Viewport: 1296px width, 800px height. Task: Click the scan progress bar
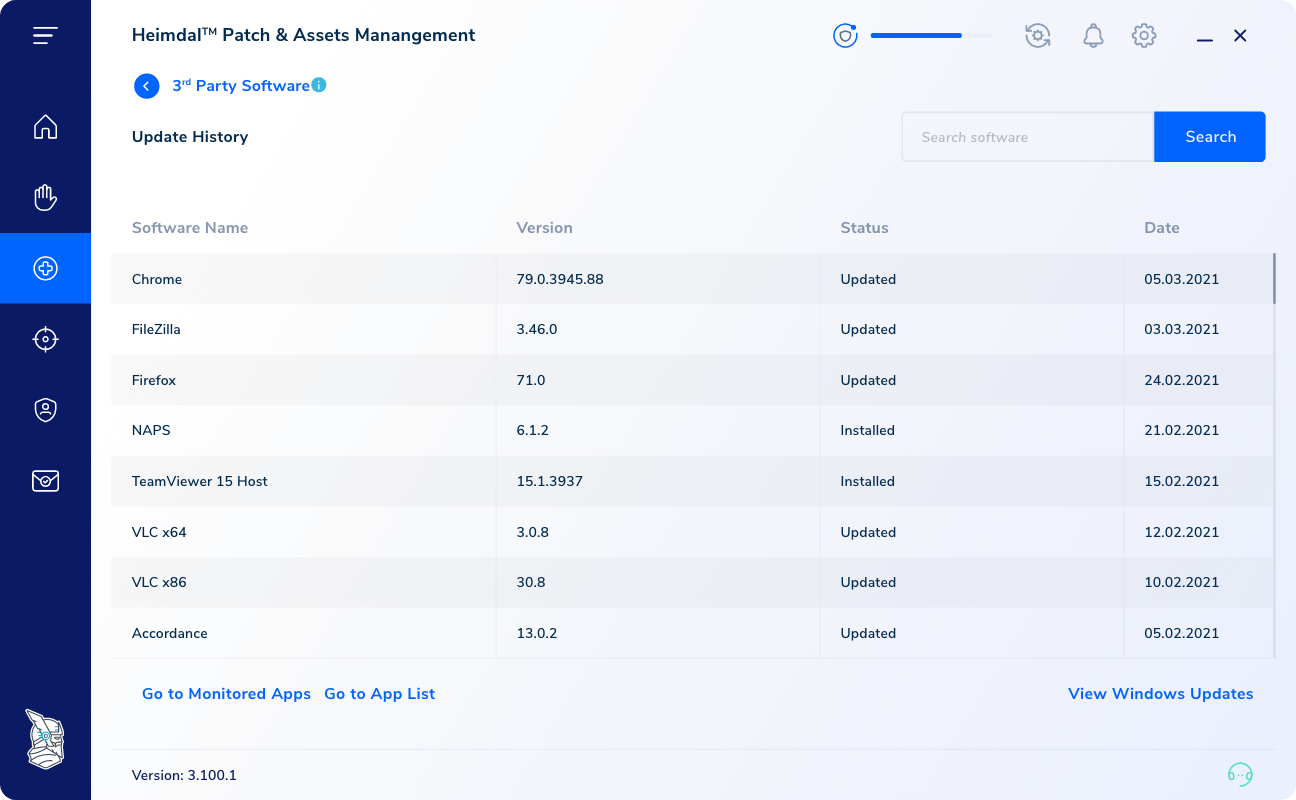tap(931, 36)
